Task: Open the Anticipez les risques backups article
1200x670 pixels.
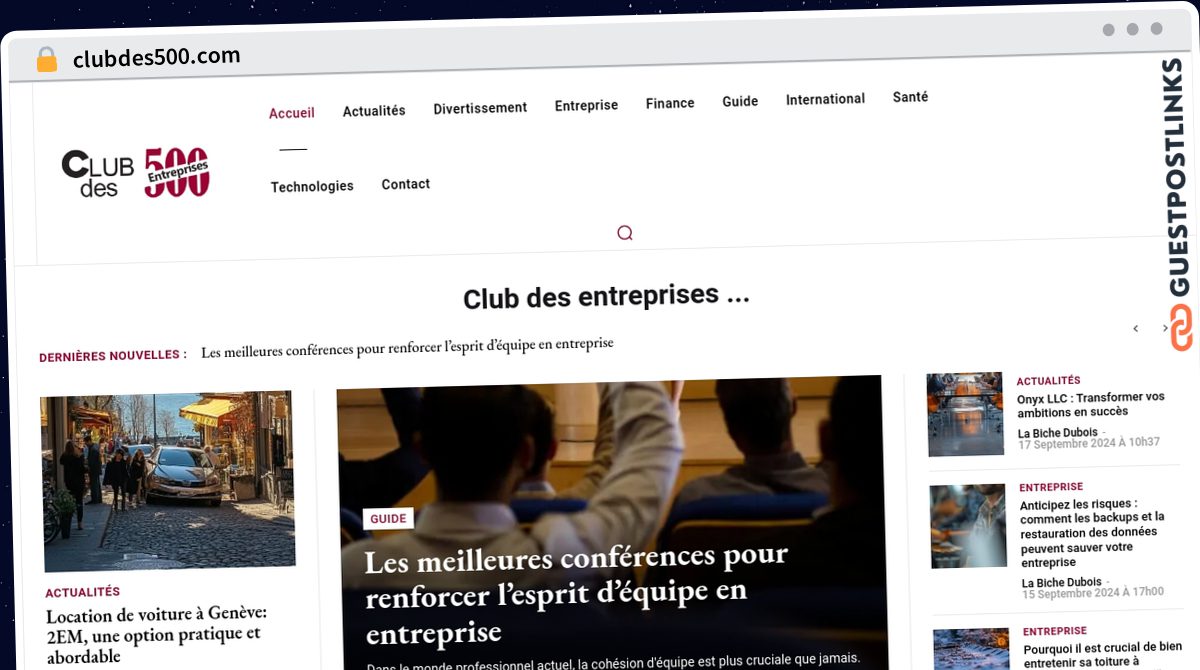Action: (1093, 533)
